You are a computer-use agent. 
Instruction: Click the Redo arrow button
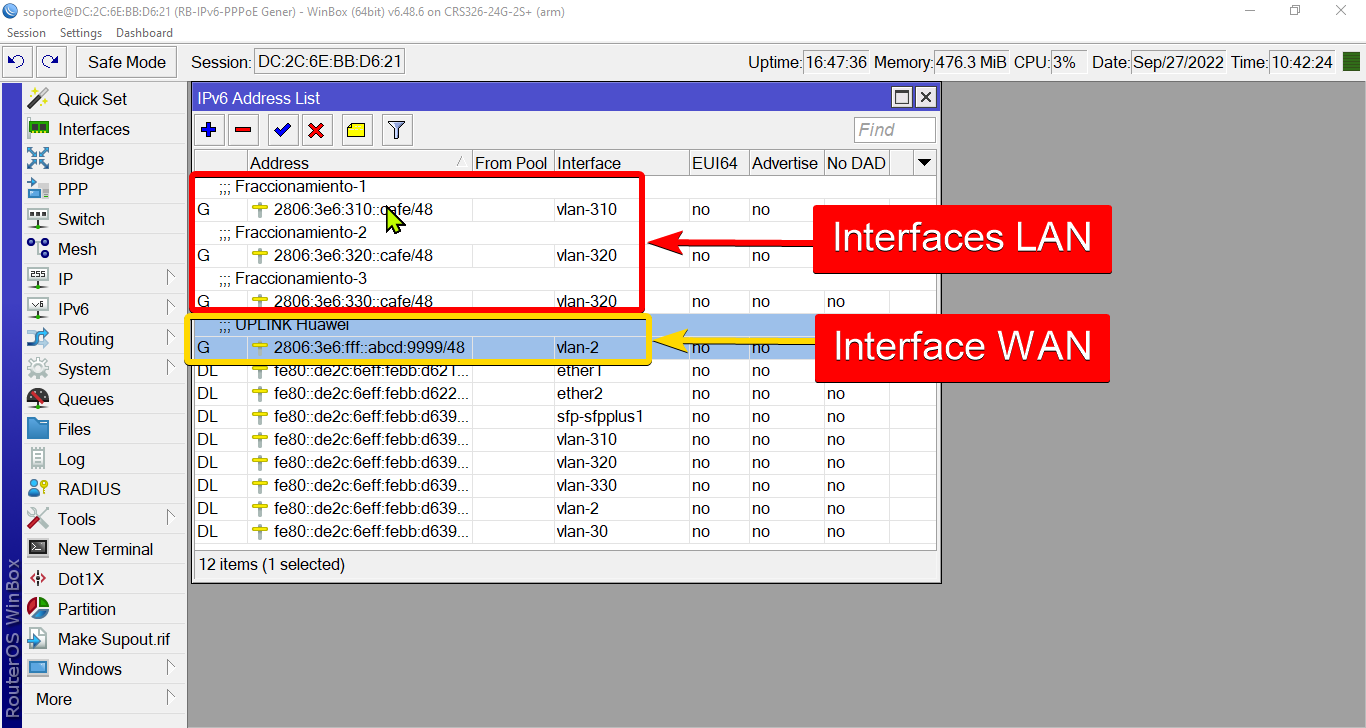coord(51,62)
